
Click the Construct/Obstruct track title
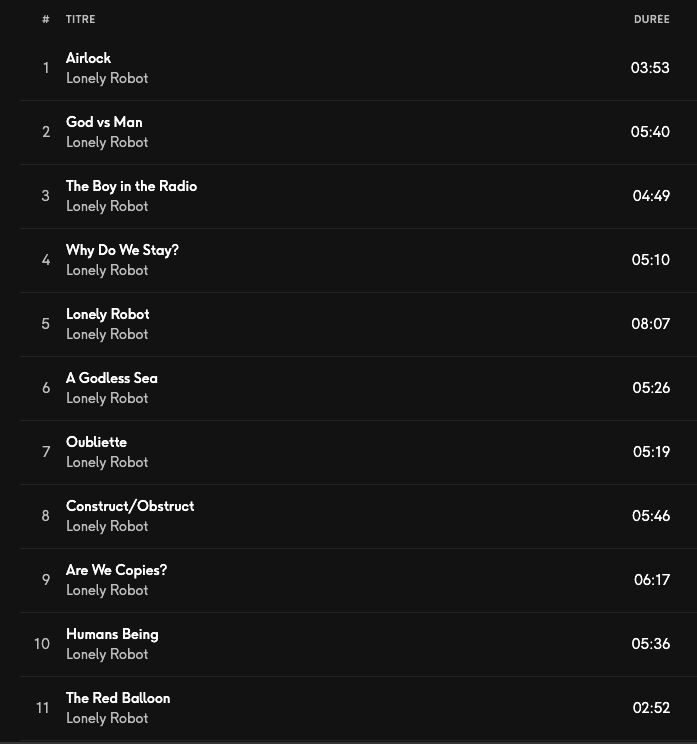130,506
